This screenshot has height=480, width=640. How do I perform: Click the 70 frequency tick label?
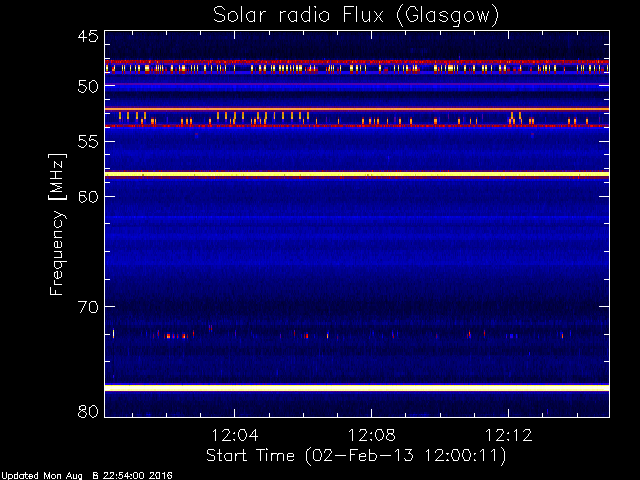[88, 307]
